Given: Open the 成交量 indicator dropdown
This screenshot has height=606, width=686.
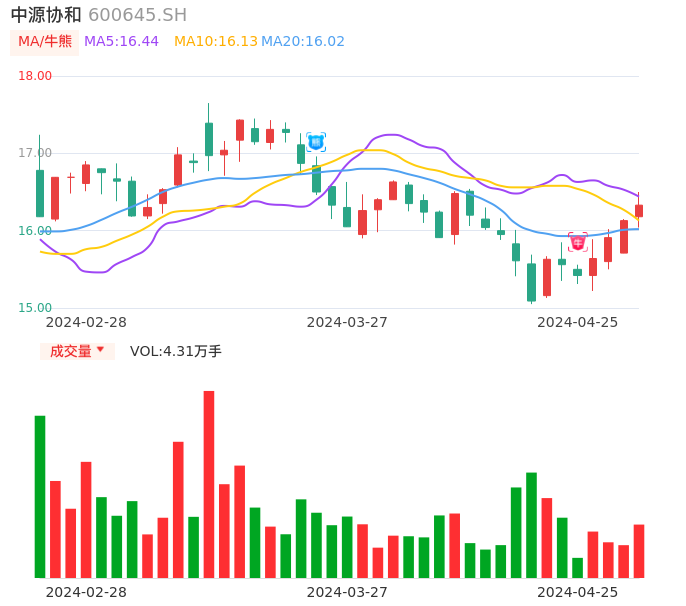Looking at the screenshot, I should tap(77, 351).
